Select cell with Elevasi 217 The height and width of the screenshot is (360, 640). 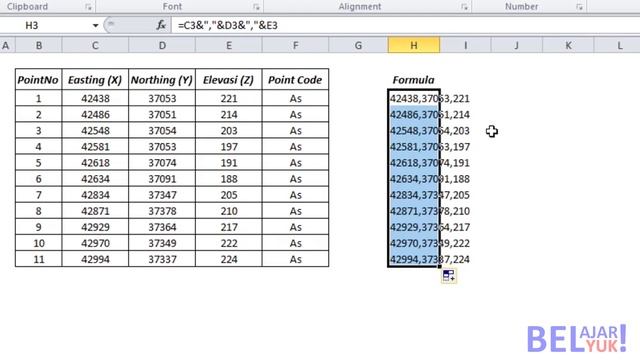coord(229,227)
